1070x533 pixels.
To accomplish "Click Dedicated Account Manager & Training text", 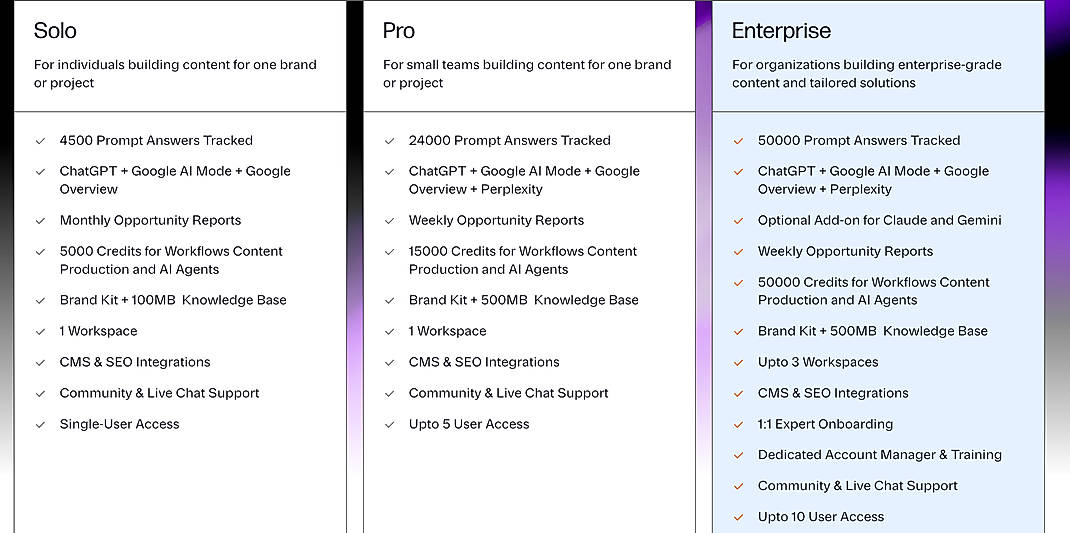I will click(x=880, y=455).
